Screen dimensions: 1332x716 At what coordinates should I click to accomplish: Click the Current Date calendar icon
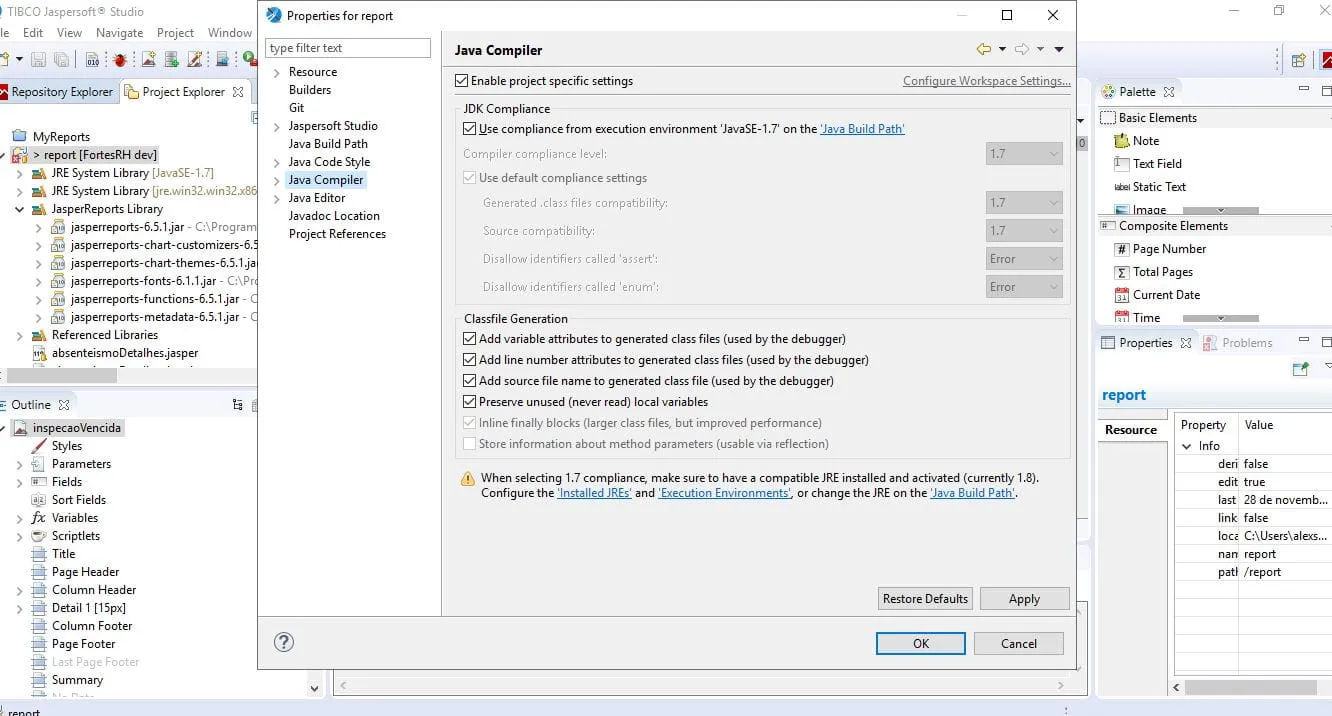pyautogui.click(x=1122, y=295)
